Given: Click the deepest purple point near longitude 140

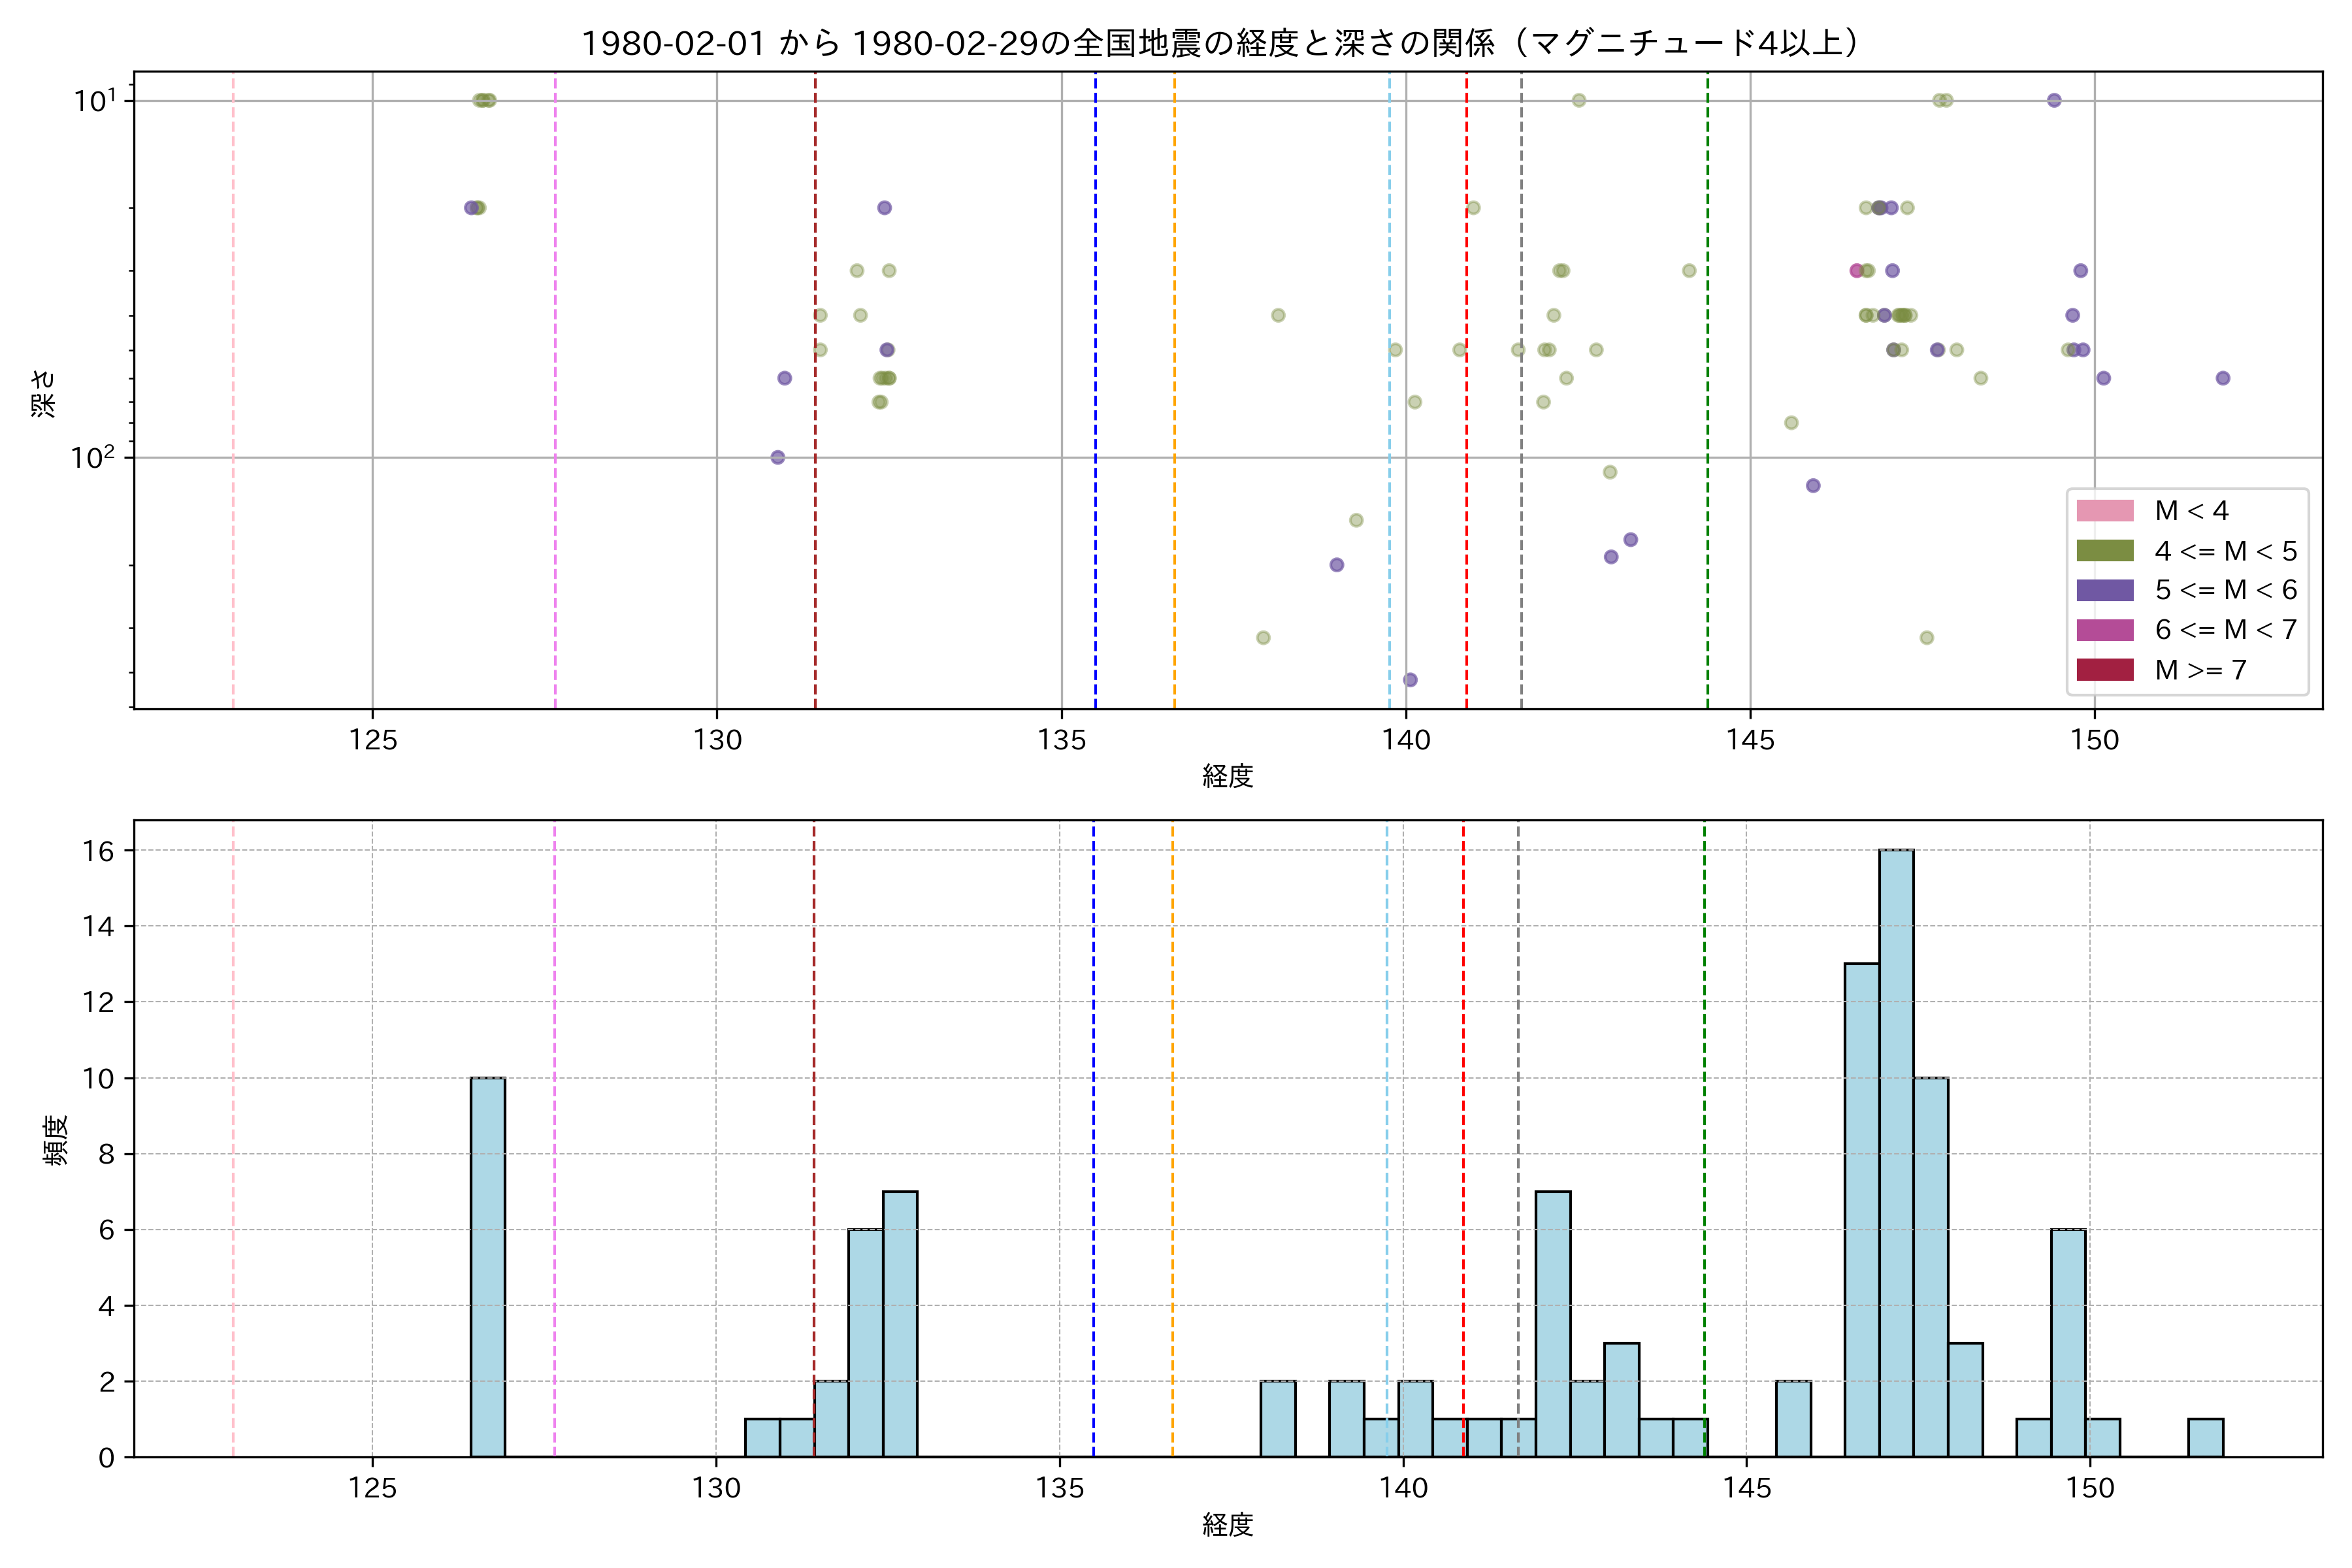Looking at the screenshot, I should coord(1410,680).
